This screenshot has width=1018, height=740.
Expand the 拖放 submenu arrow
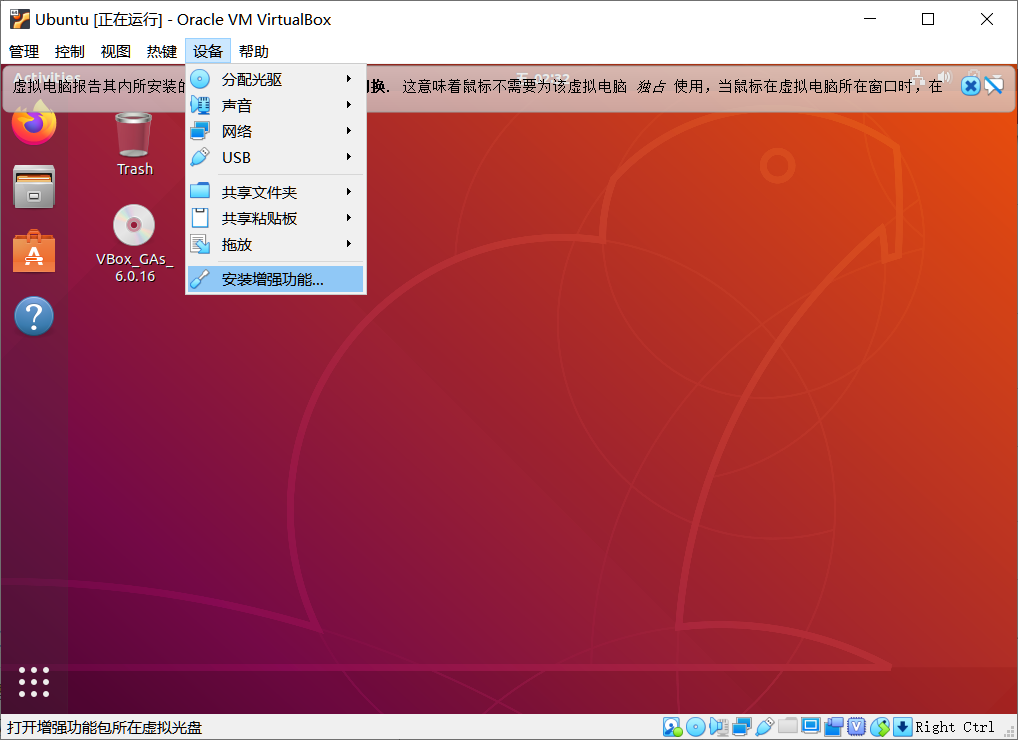pos(349,243)
